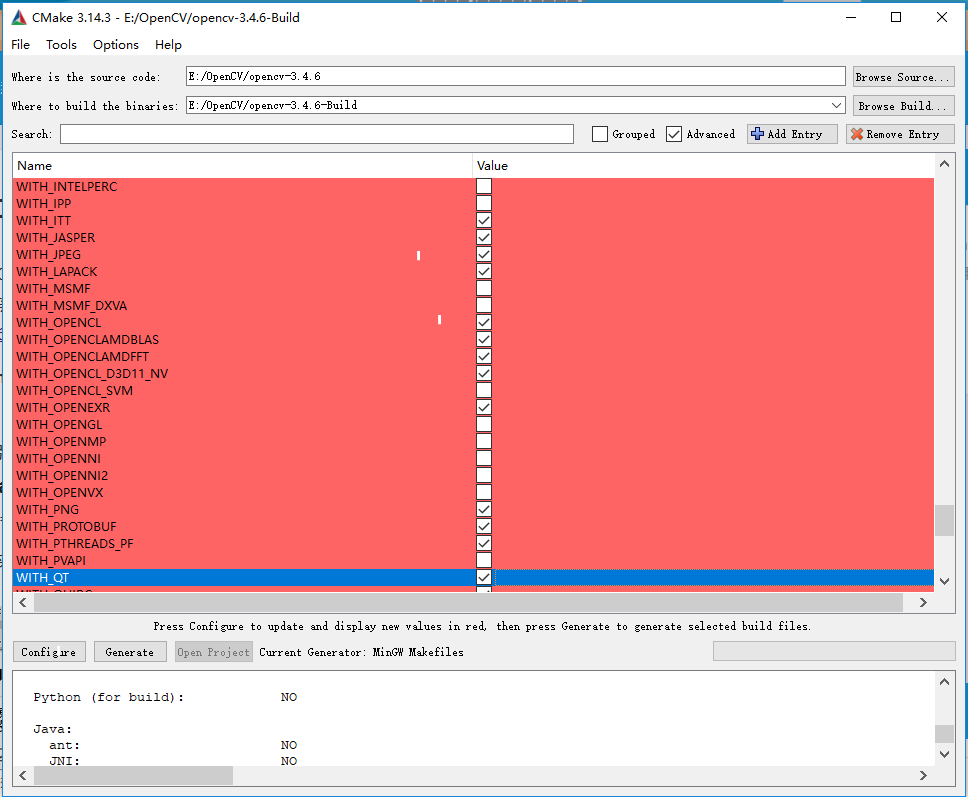Open the Options menu
968x797 pixels.
[x=115, y=44]
